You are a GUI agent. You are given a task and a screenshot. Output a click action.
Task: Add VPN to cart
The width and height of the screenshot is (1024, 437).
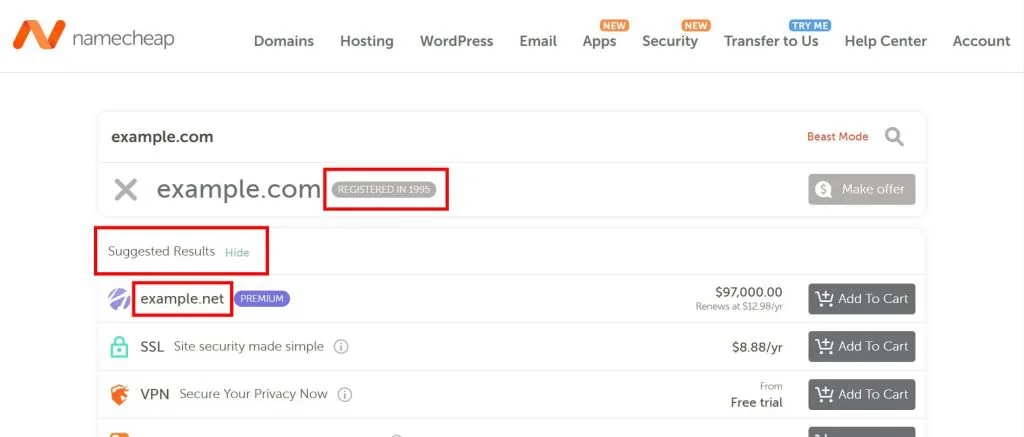pos(861,395)
